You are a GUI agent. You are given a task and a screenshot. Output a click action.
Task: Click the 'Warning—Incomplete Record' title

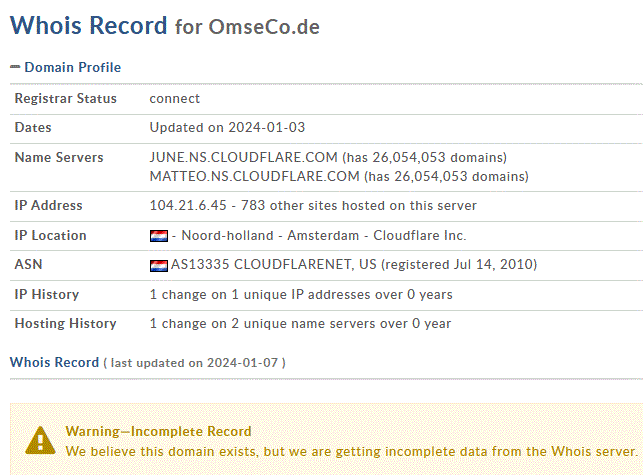158,431
